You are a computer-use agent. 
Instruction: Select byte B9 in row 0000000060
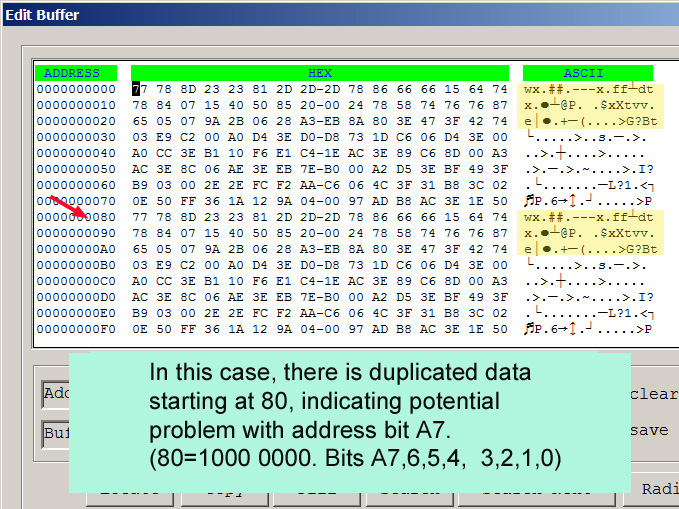click(139, 185)
